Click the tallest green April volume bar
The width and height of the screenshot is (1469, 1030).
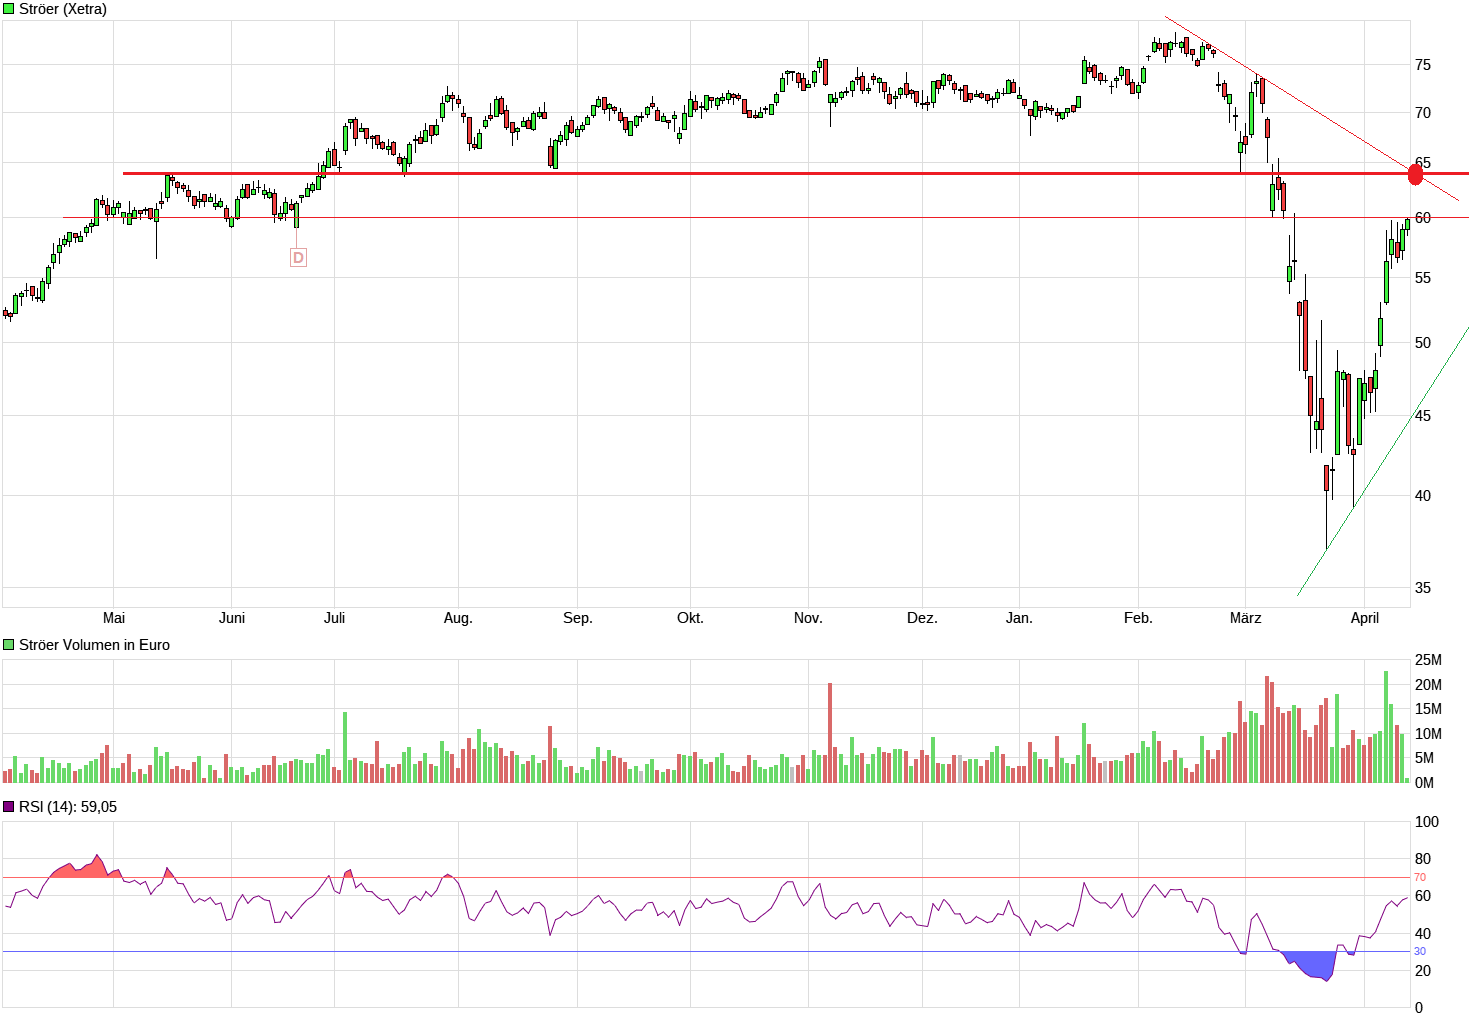[1386, 727]
